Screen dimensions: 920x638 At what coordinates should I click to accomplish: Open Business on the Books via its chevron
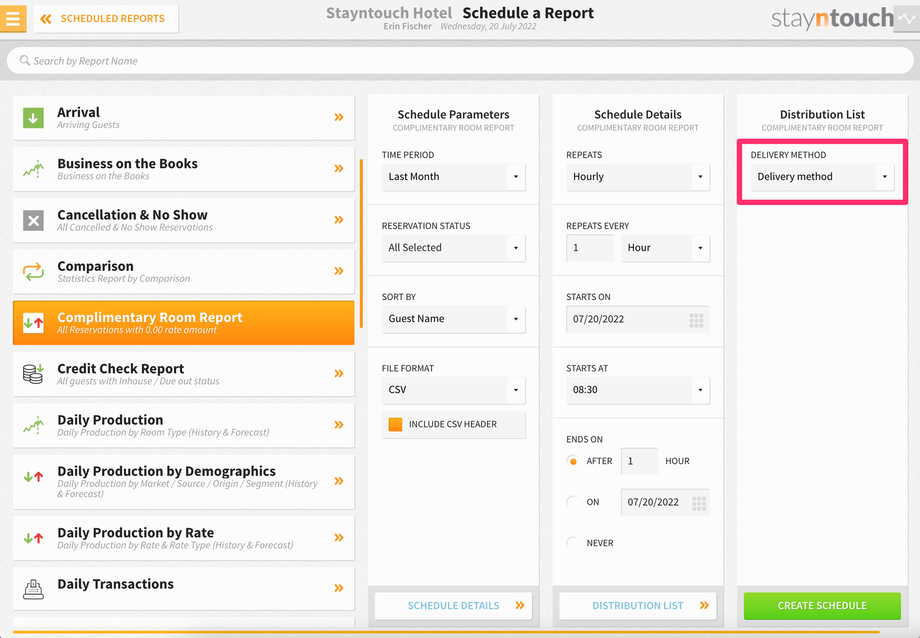339,168
